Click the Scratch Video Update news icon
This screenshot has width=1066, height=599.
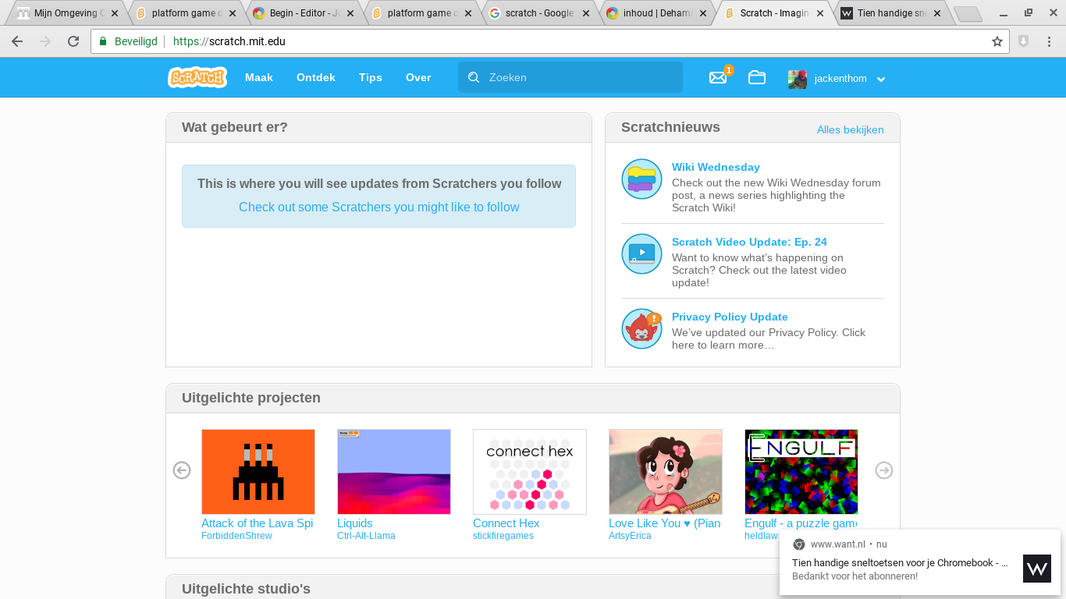(x=642, y=254)
